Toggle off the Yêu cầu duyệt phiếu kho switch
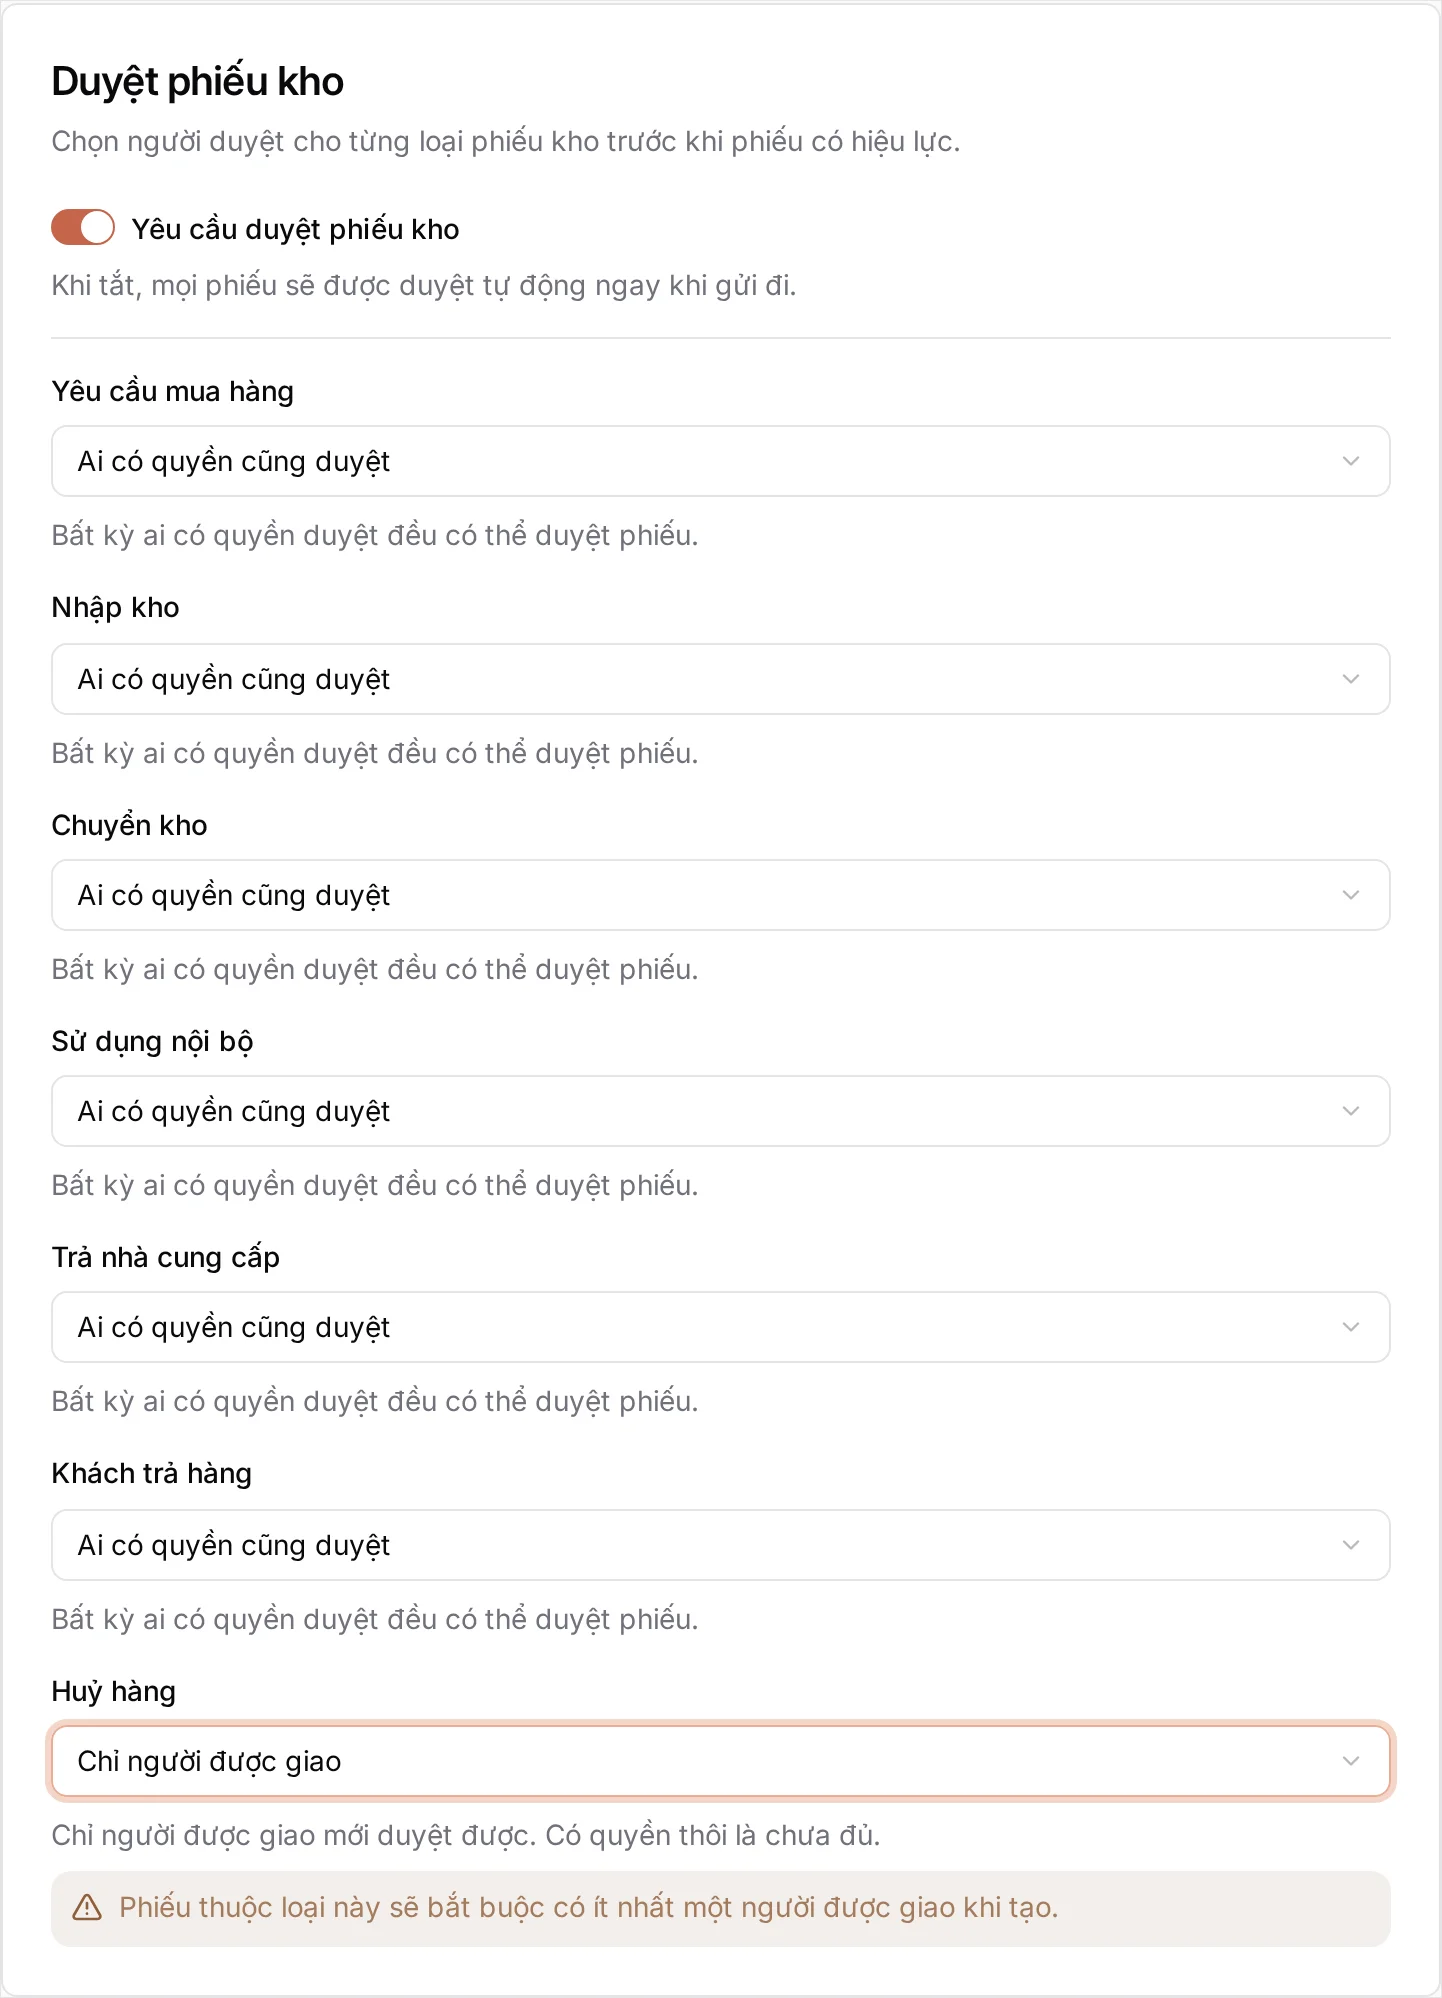 coord(83,227)
